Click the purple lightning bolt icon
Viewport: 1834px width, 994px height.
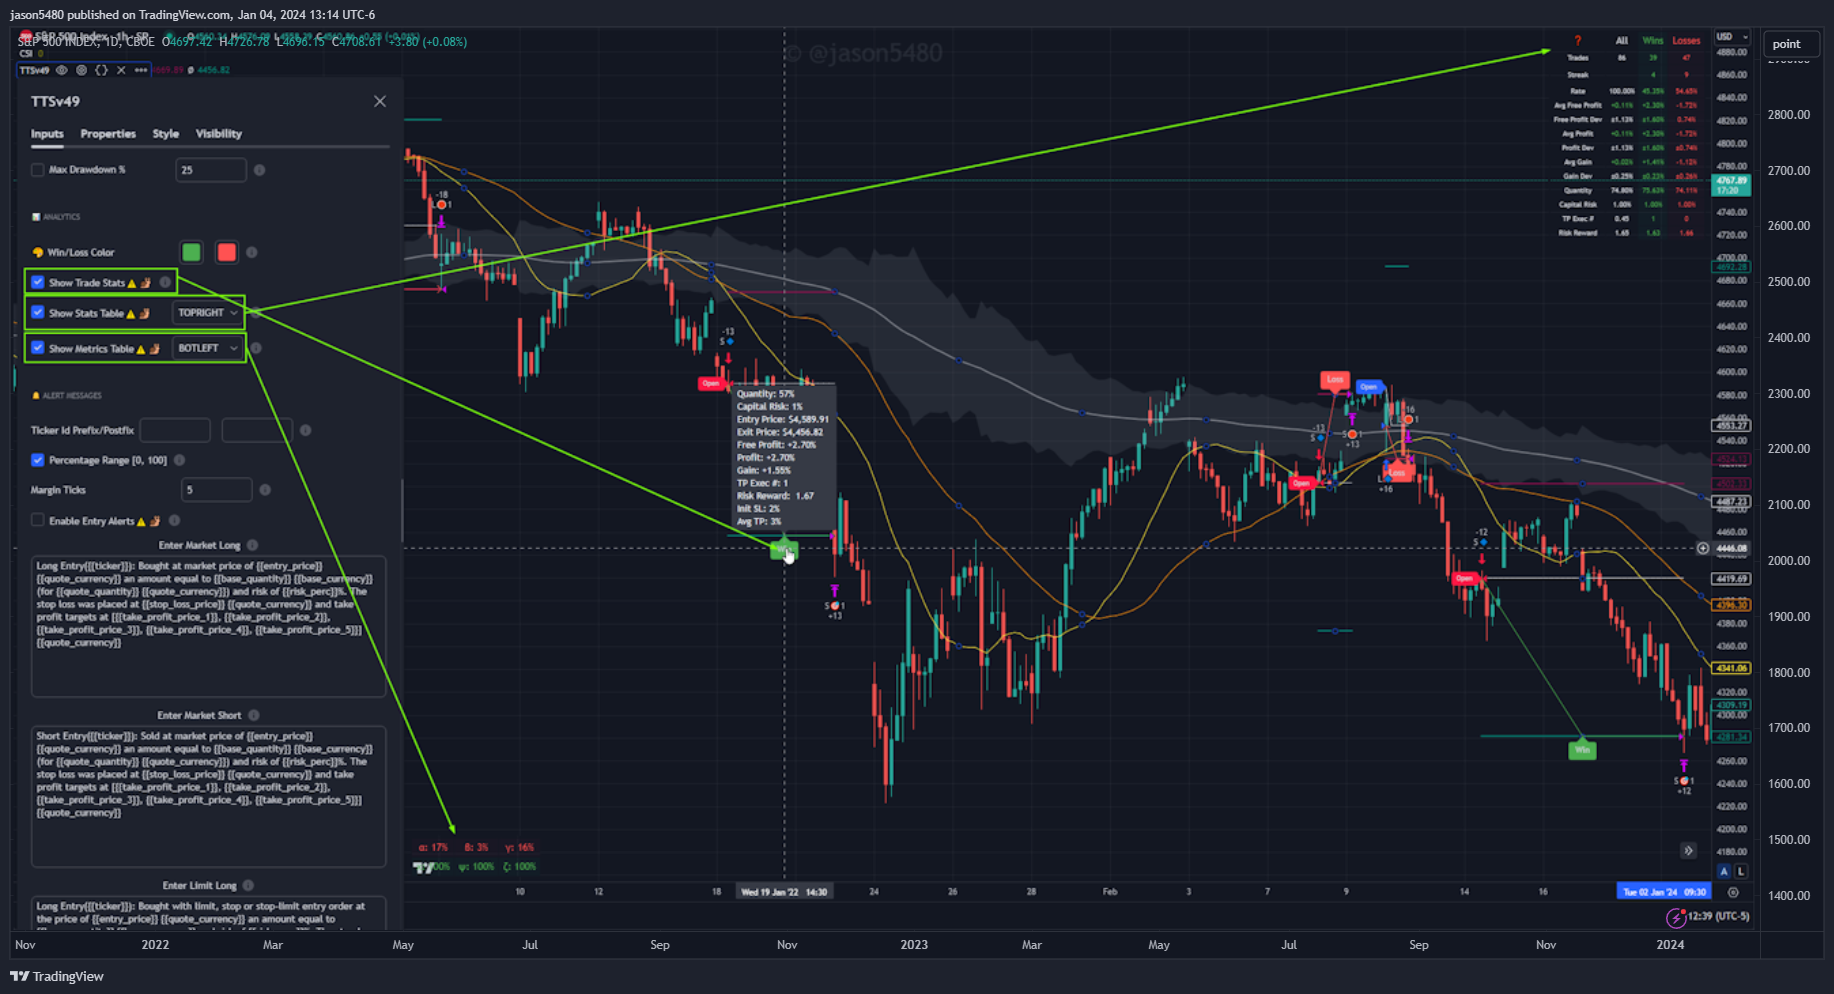pyautogui.click(x=1675, y=917)
